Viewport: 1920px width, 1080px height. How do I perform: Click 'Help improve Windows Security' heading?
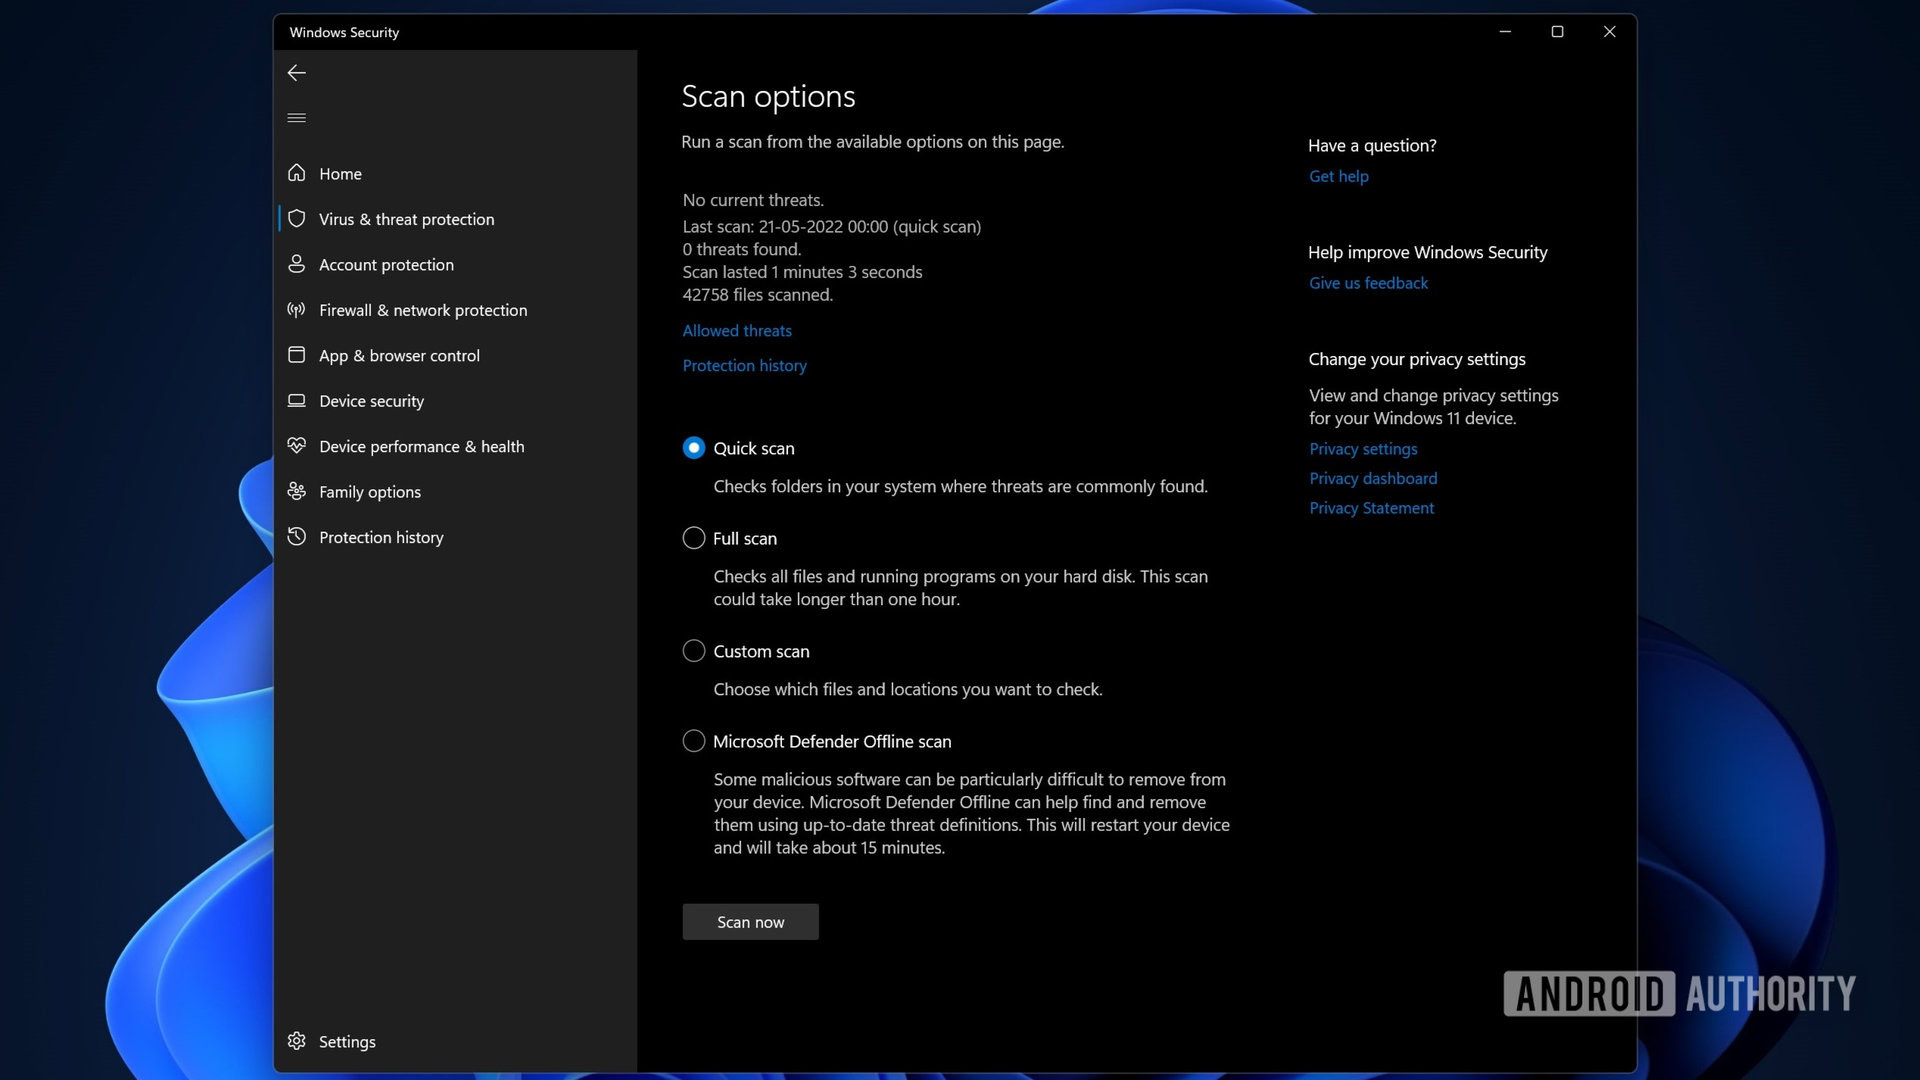click(x=1427, y=253)
